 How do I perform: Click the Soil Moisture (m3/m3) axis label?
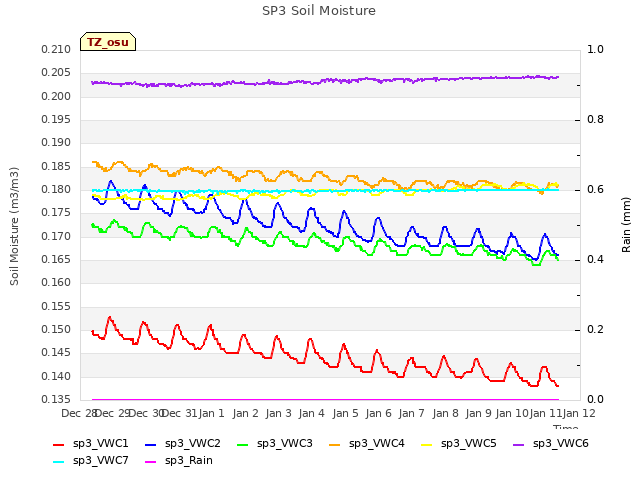coord(14,226)
